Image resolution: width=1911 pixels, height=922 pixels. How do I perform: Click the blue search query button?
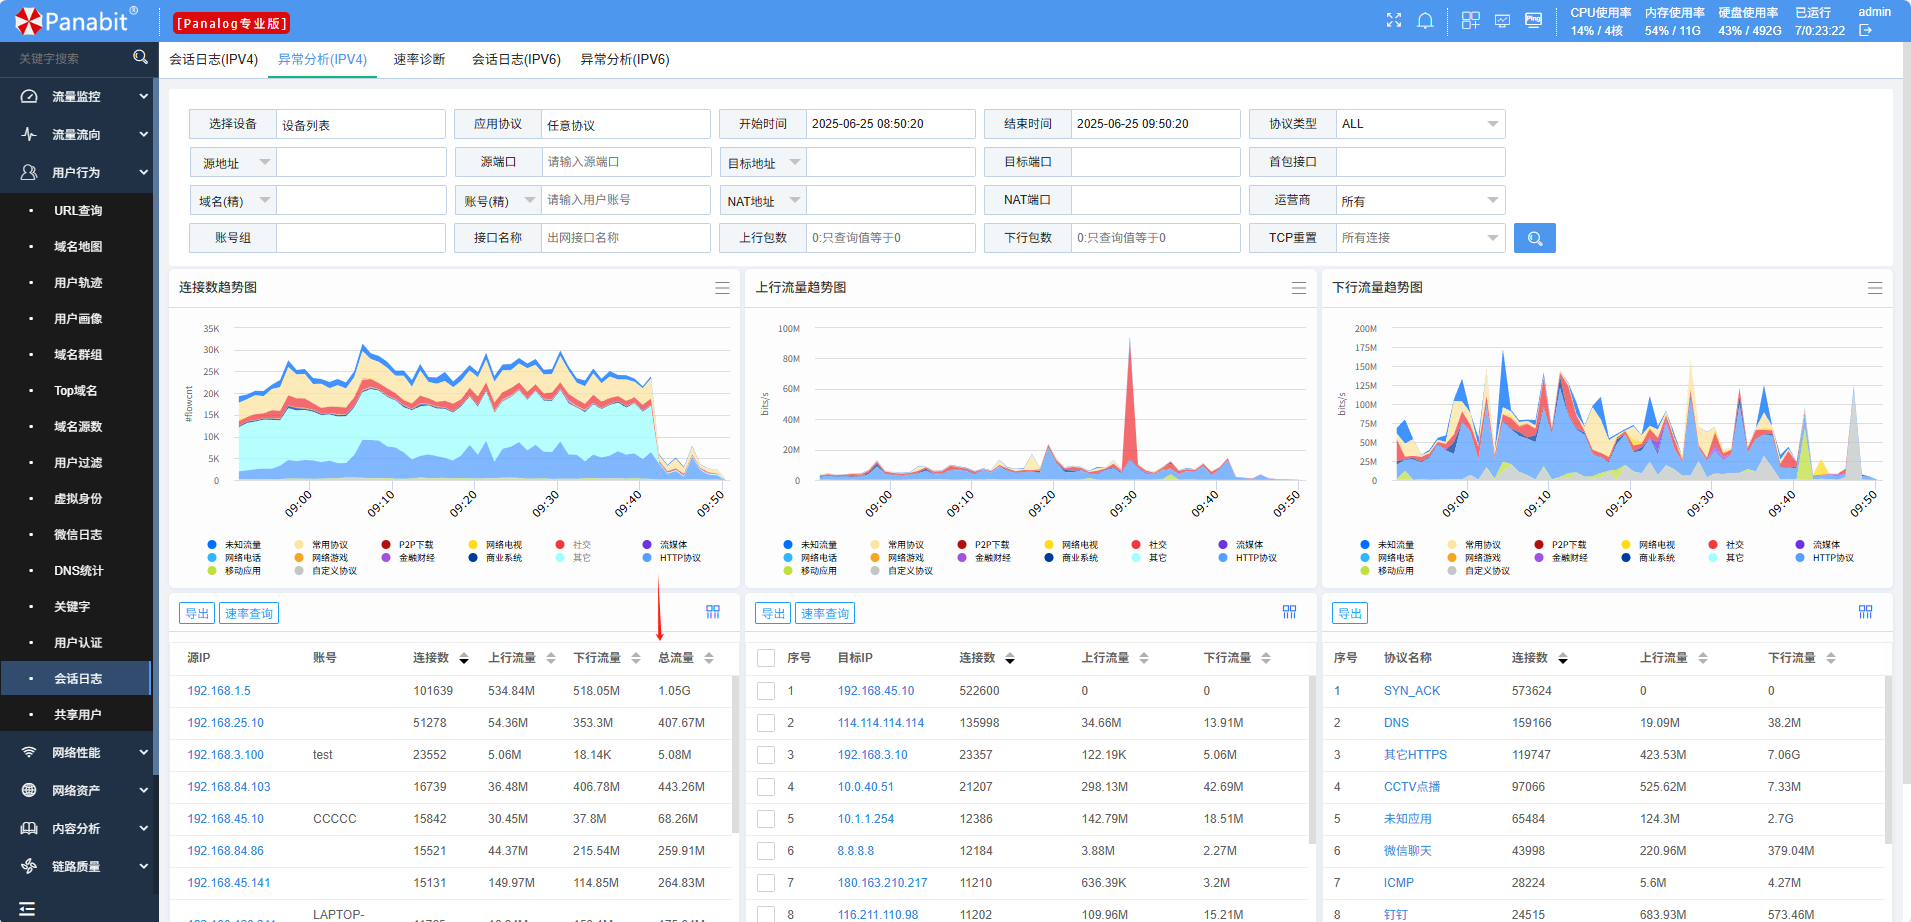[1534, 238]
